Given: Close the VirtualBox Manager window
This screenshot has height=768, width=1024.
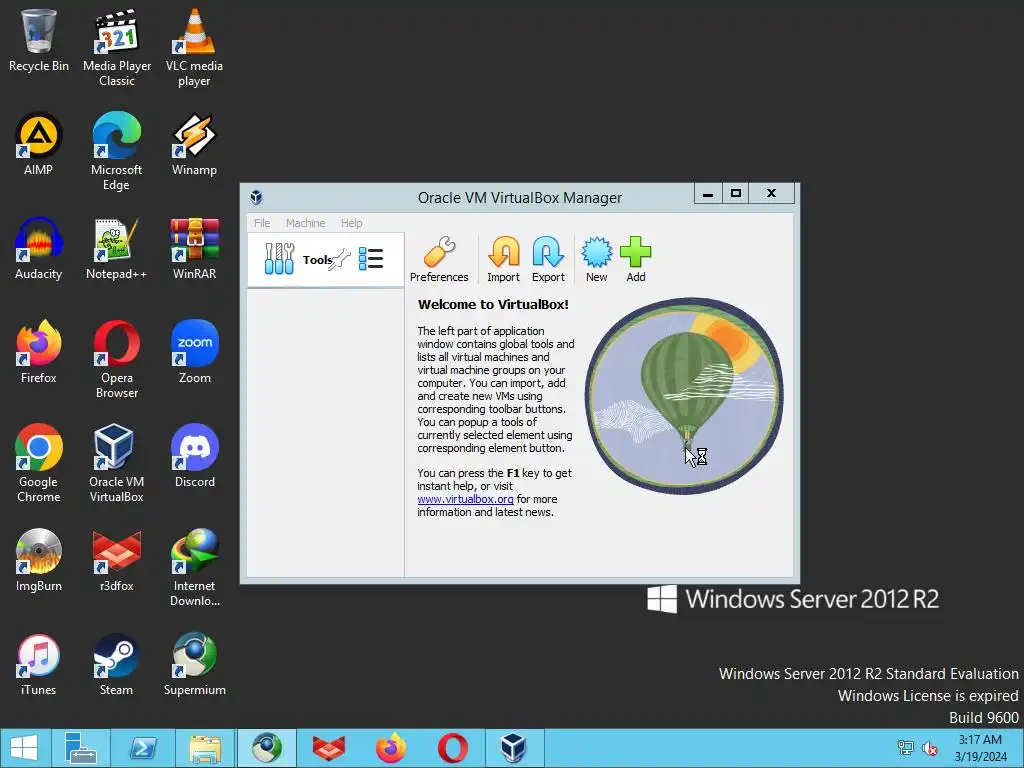Looking at the screenshot, I should (x=771, y=193).
